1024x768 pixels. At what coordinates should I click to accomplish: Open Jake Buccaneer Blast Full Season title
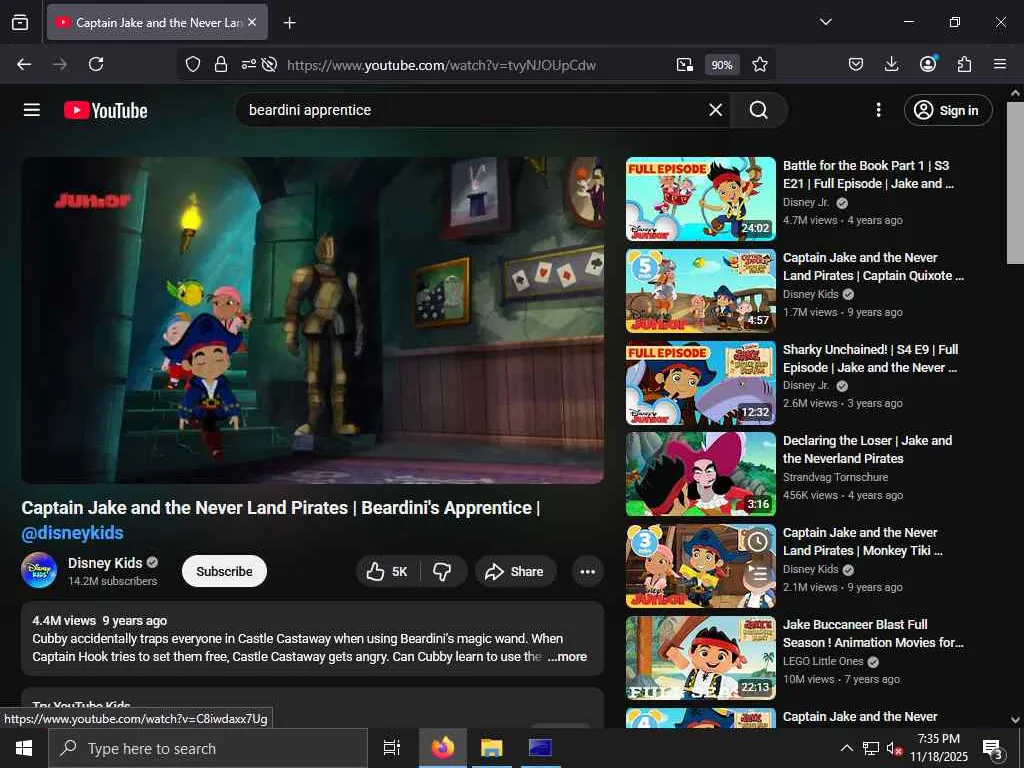click(873, 633)
